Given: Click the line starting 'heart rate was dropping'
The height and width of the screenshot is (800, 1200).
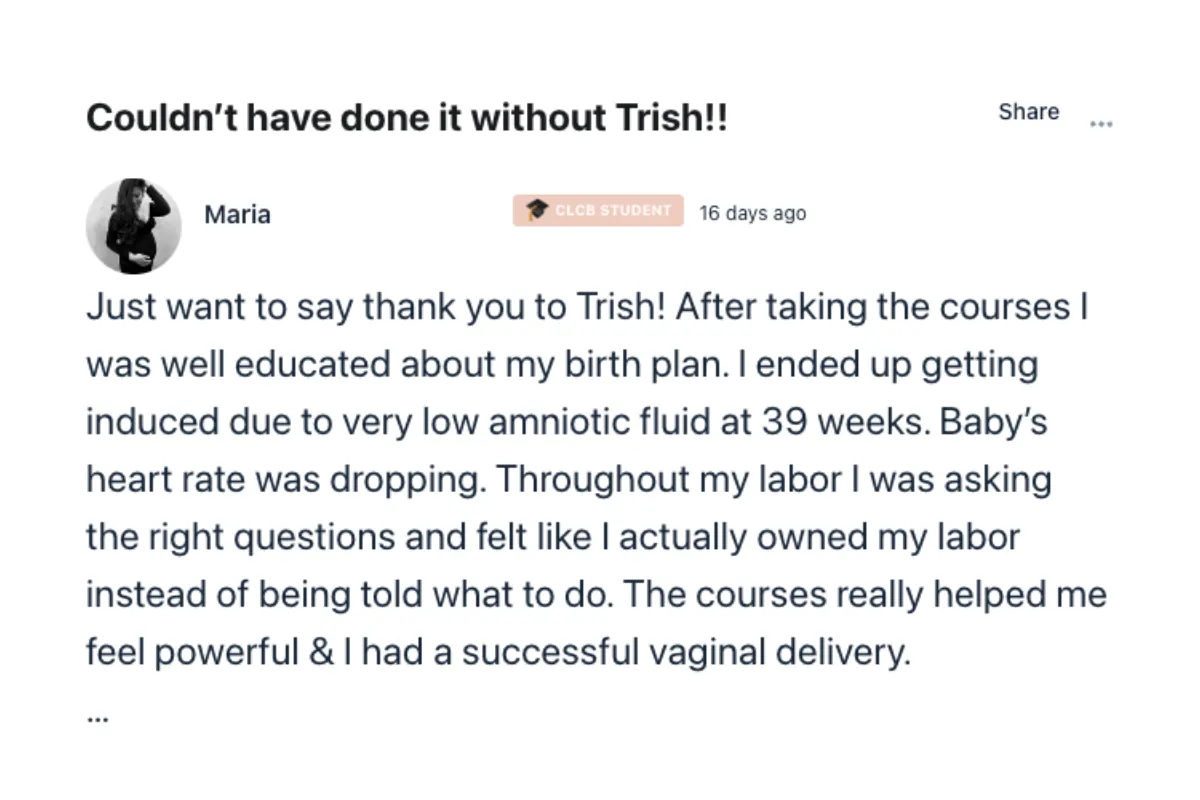Looking at the screenshot, I should [569, 480].
